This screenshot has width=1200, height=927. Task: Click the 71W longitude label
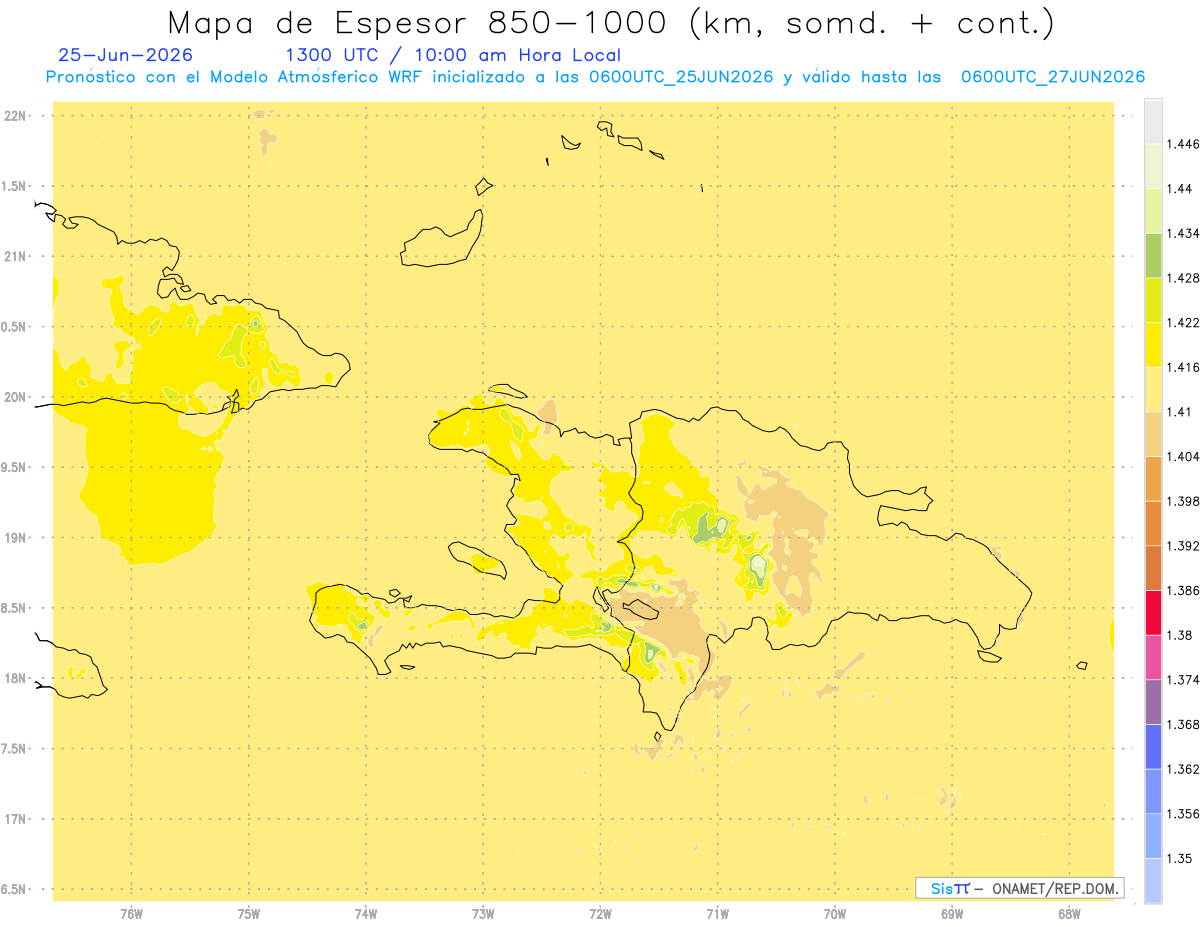click(717, 913)
